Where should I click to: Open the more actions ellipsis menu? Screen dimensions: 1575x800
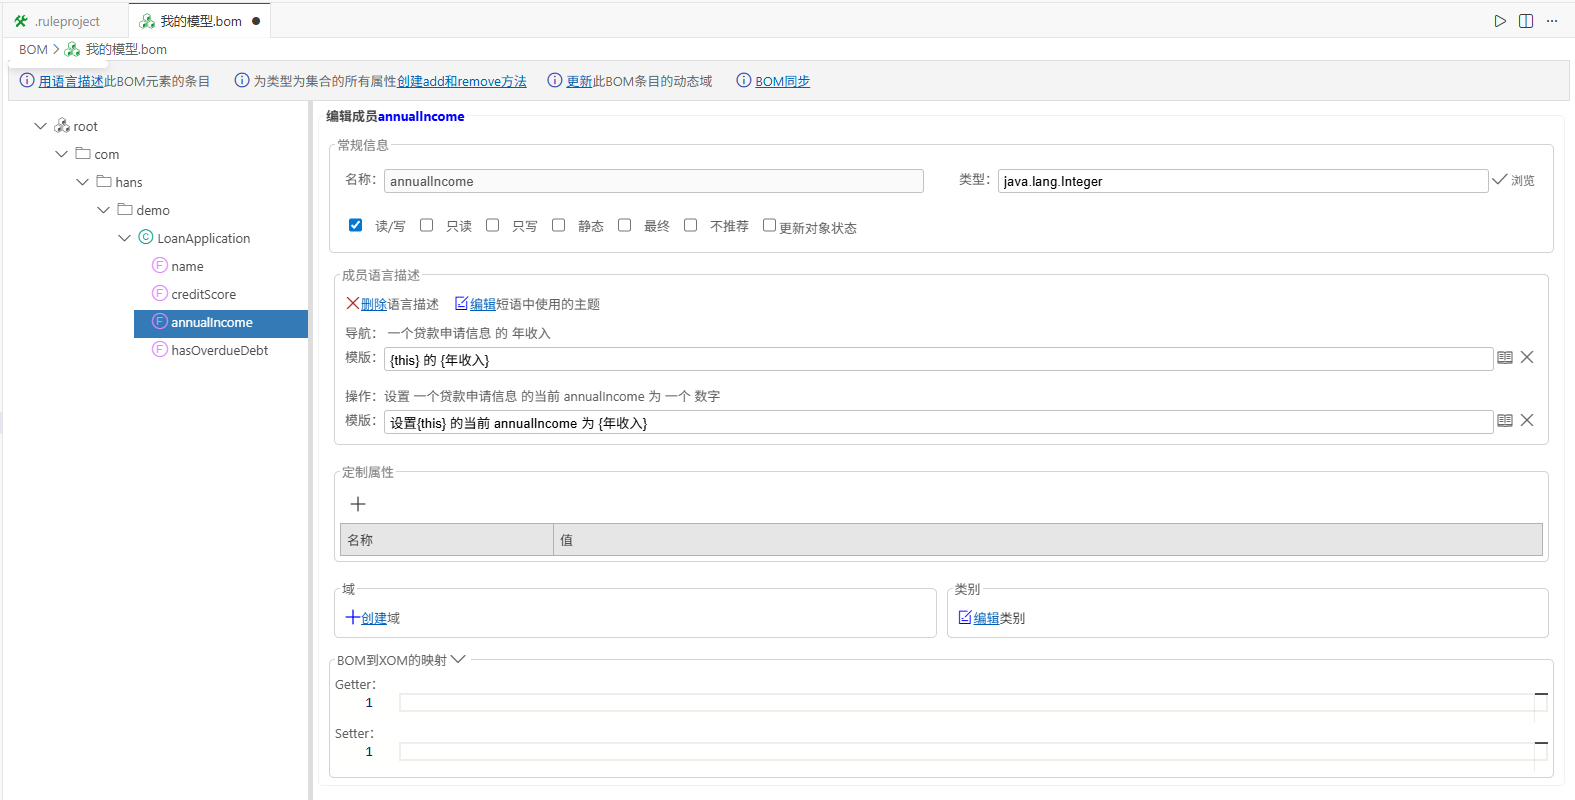(1552, 21)
